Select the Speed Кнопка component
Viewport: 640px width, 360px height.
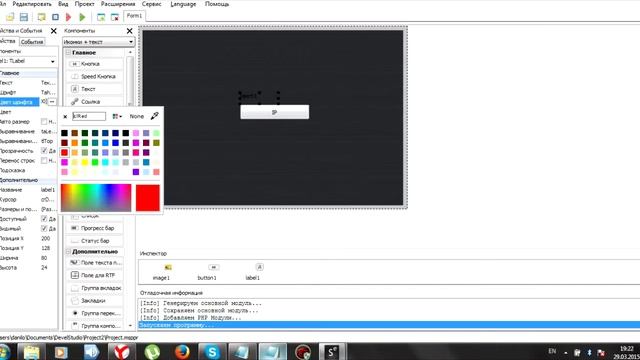click(95, 76)
